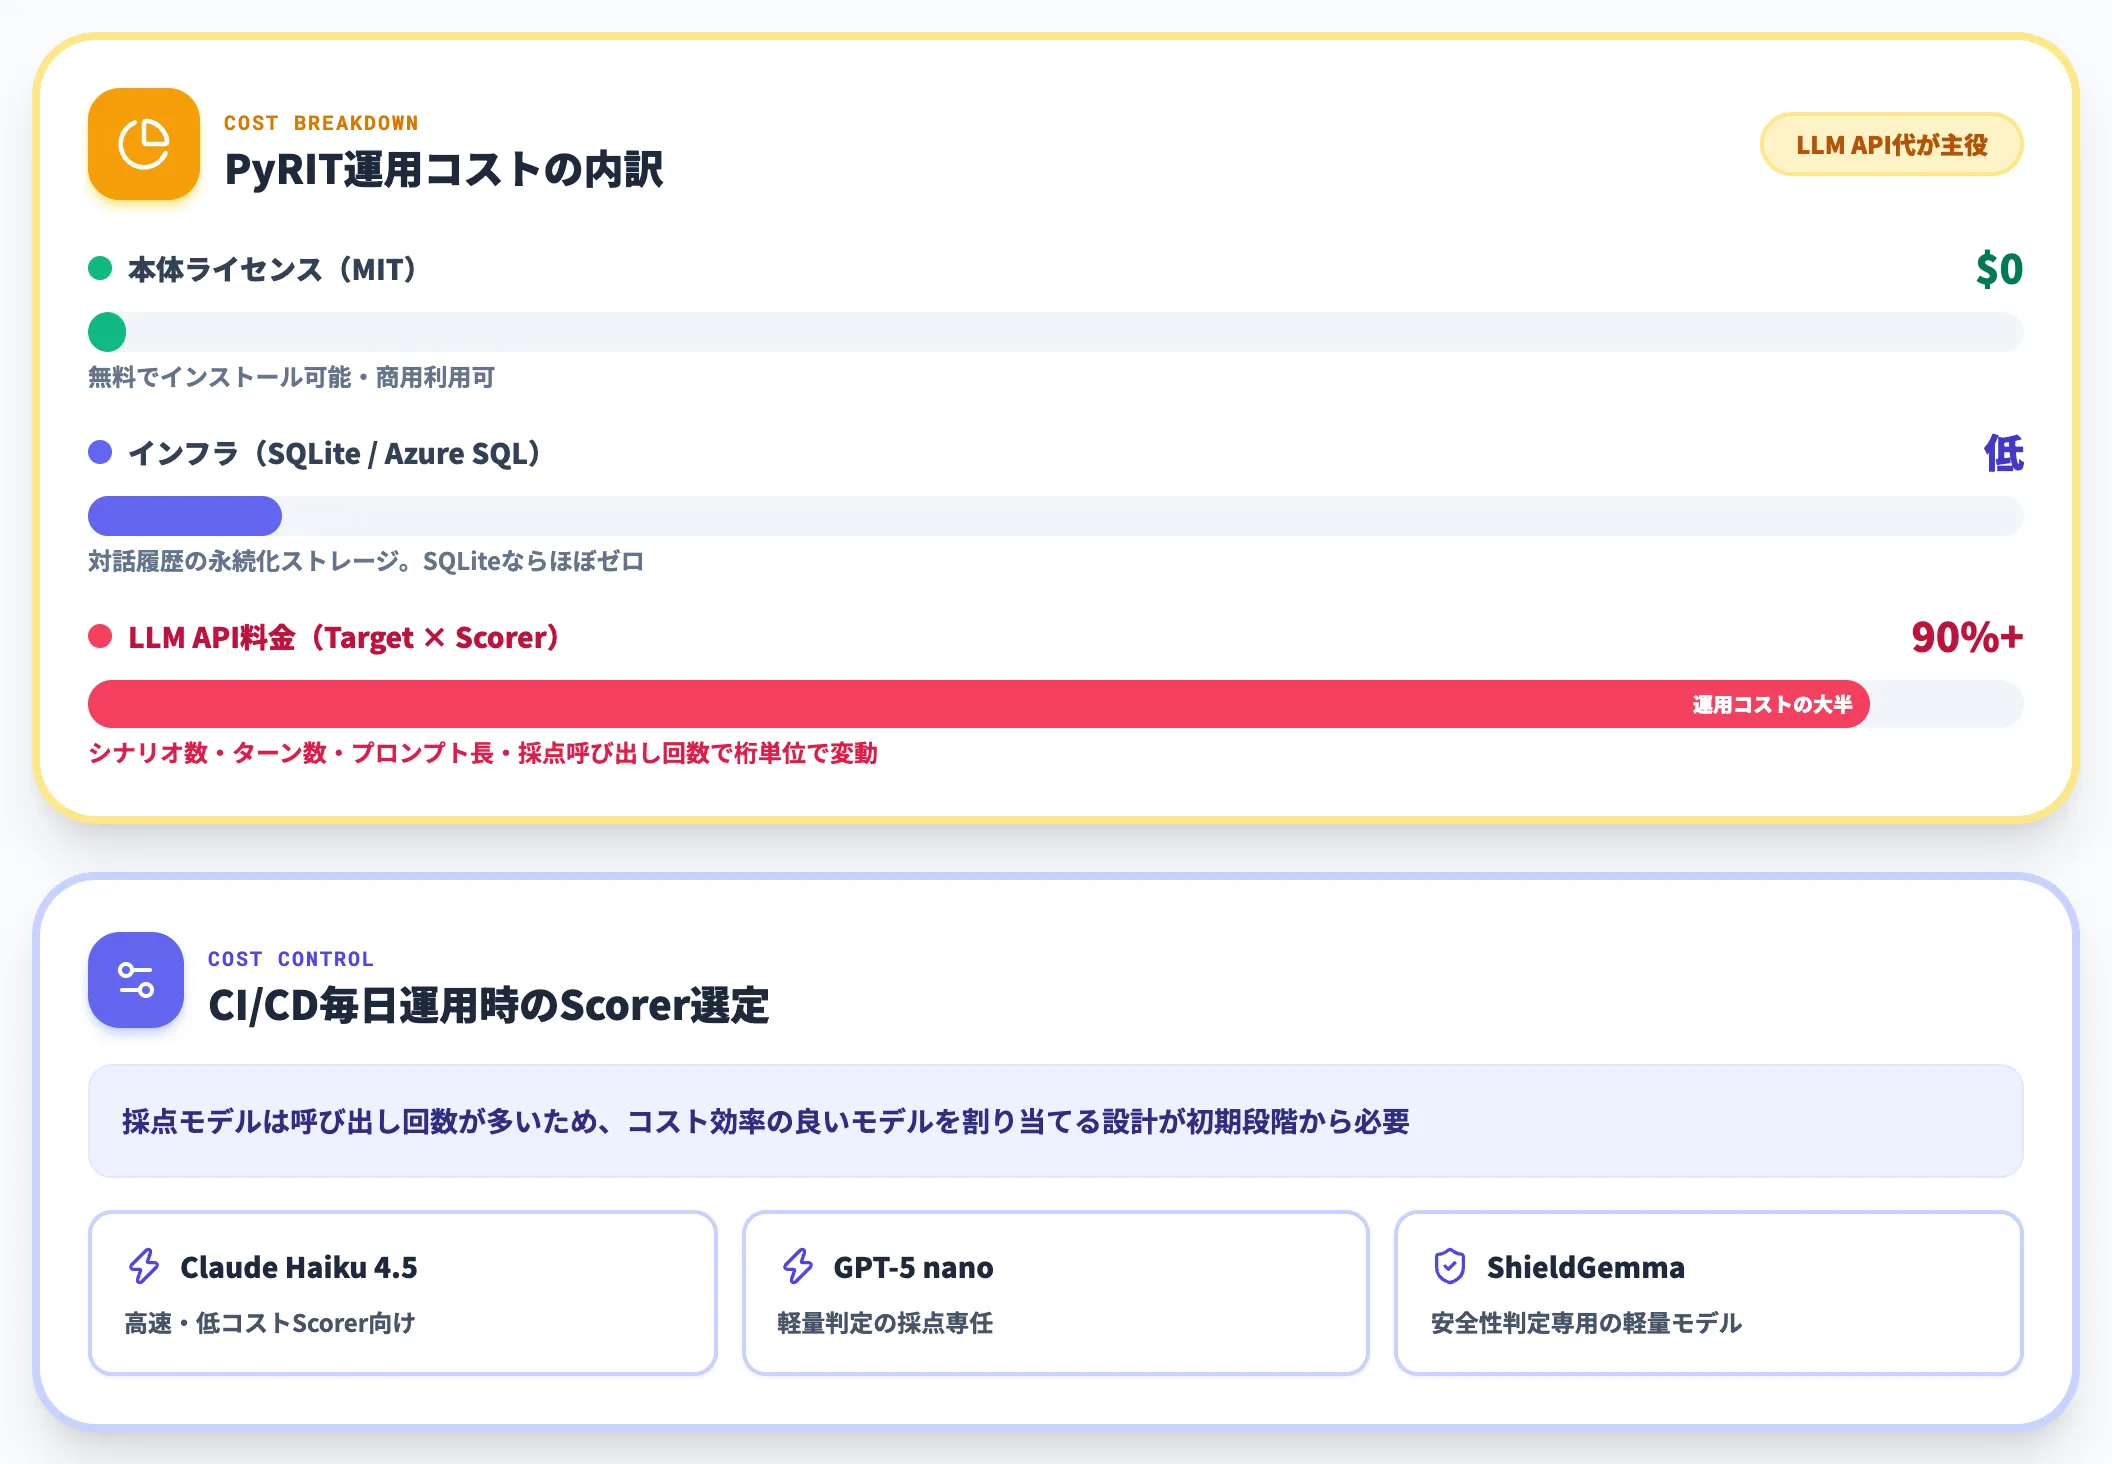Click the purple infrastructure cost progress bar
The height and width of the screenshot is (1464, 2112).
pyautogui.click(x=1056, y=516)
